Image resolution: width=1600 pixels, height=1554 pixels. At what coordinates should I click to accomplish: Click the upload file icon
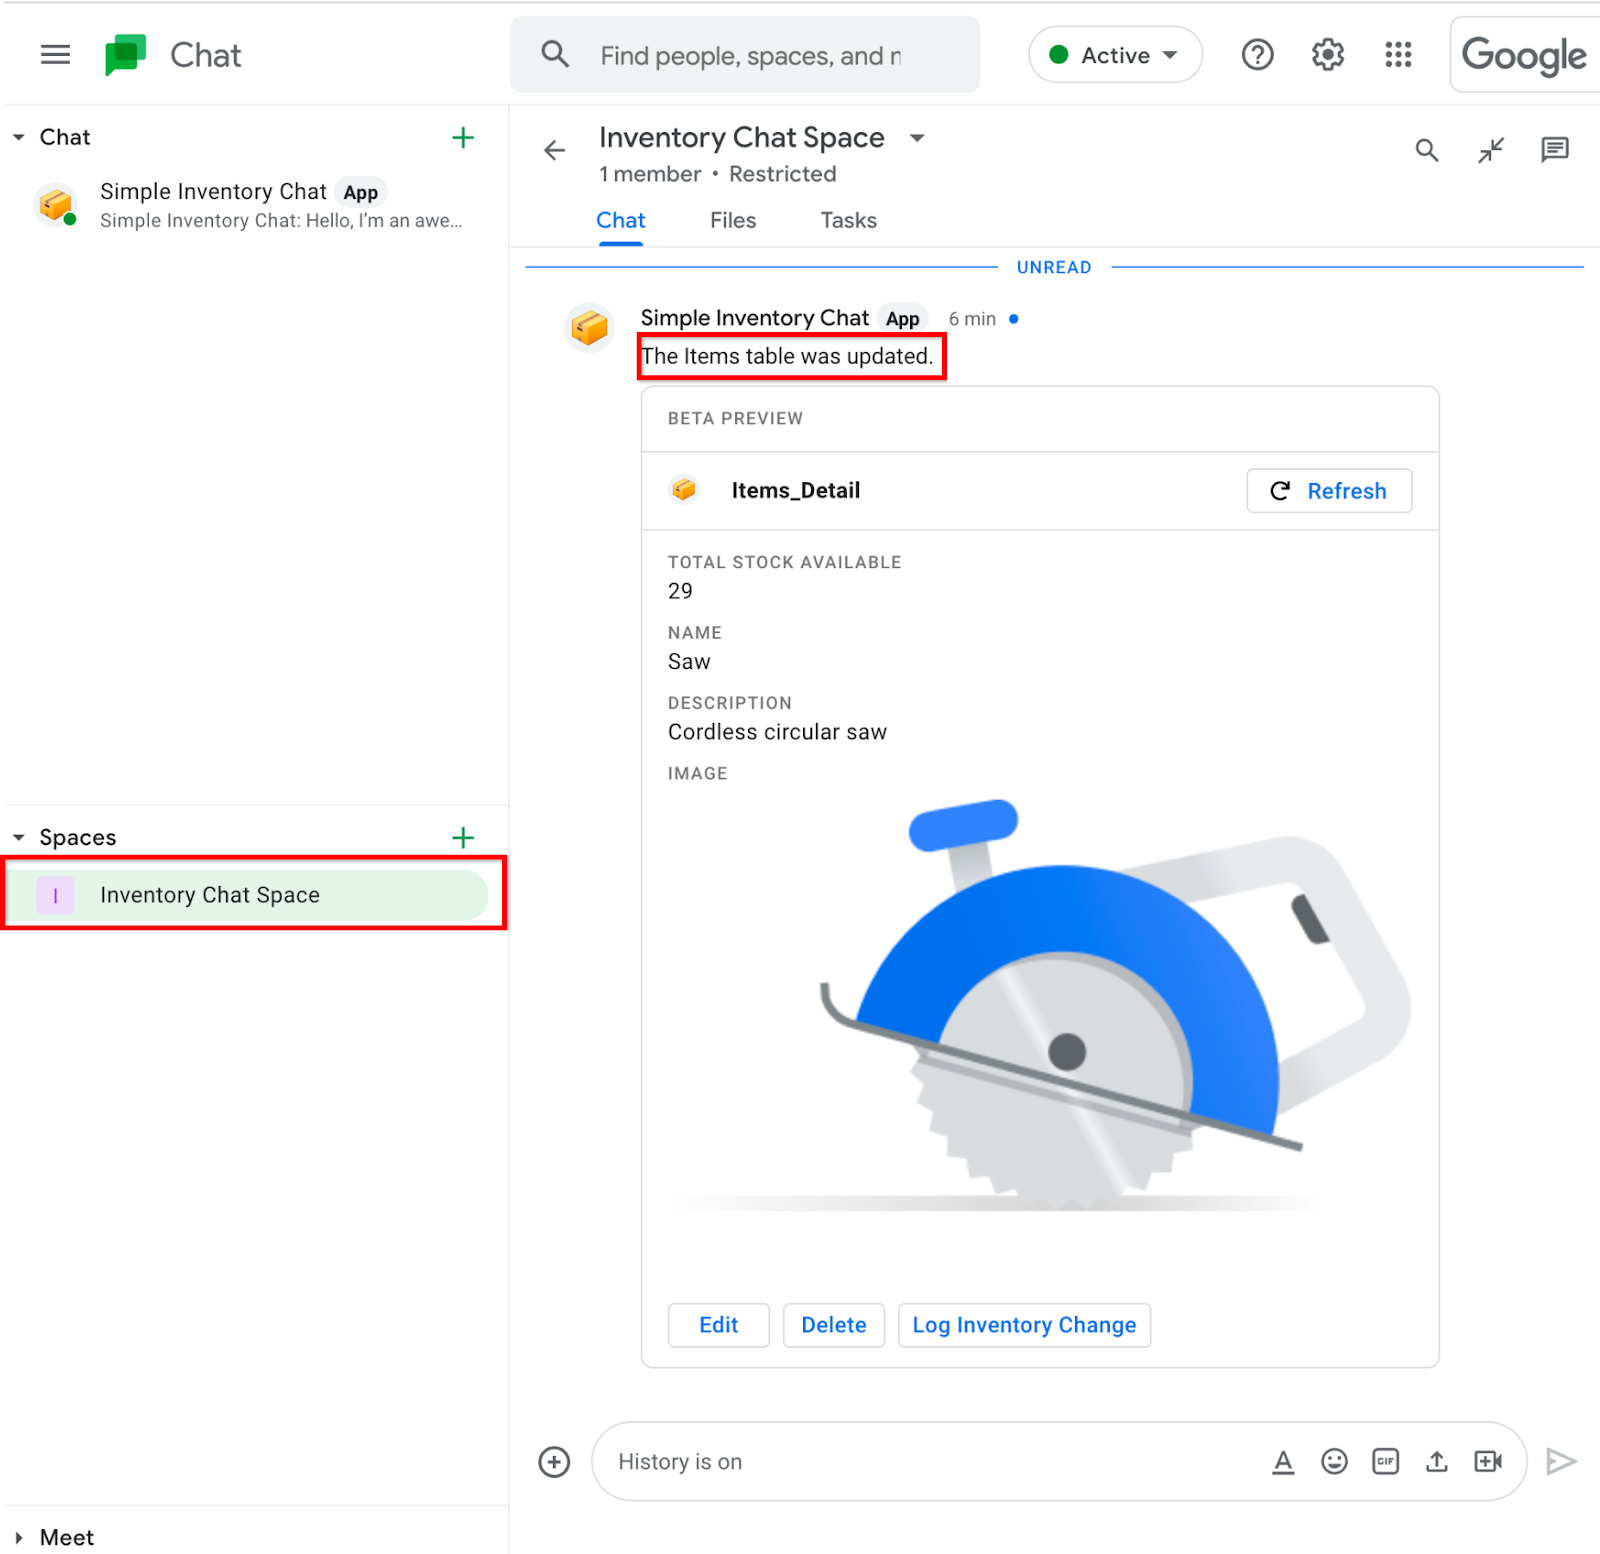(x=1437, y=1461)
